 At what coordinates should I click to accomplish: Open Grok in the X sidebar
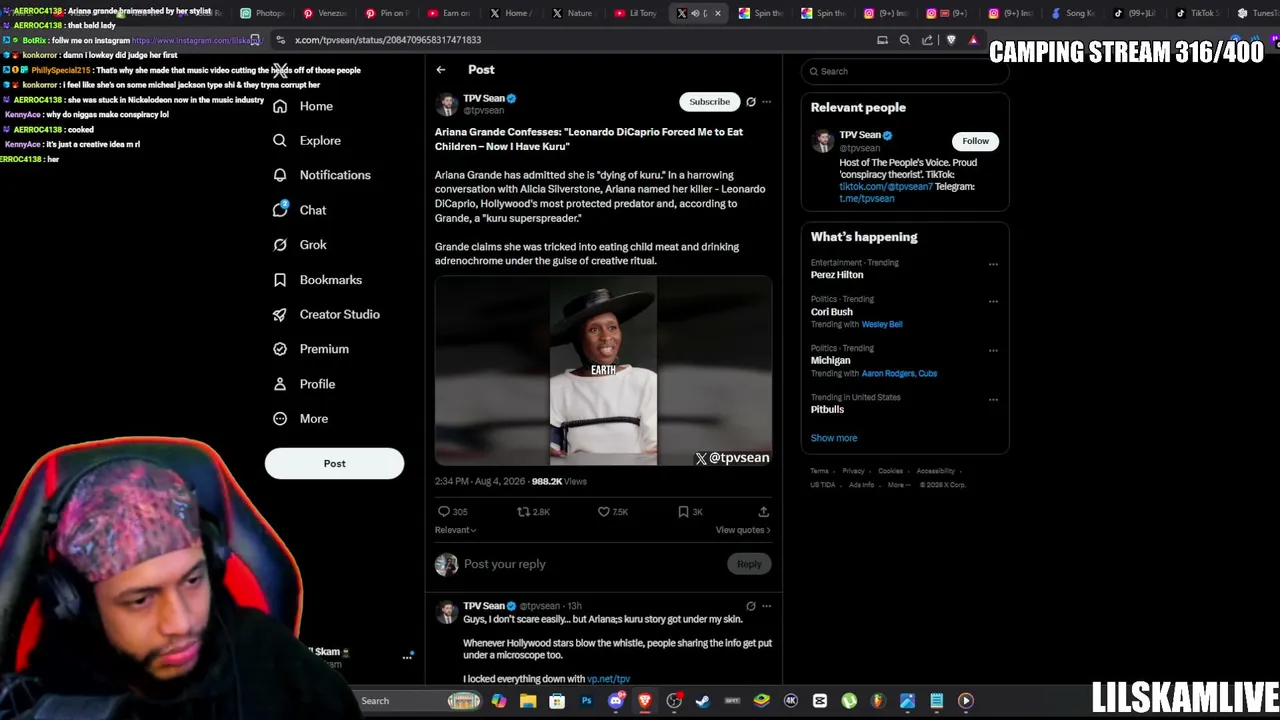click(x=300, y=245)
